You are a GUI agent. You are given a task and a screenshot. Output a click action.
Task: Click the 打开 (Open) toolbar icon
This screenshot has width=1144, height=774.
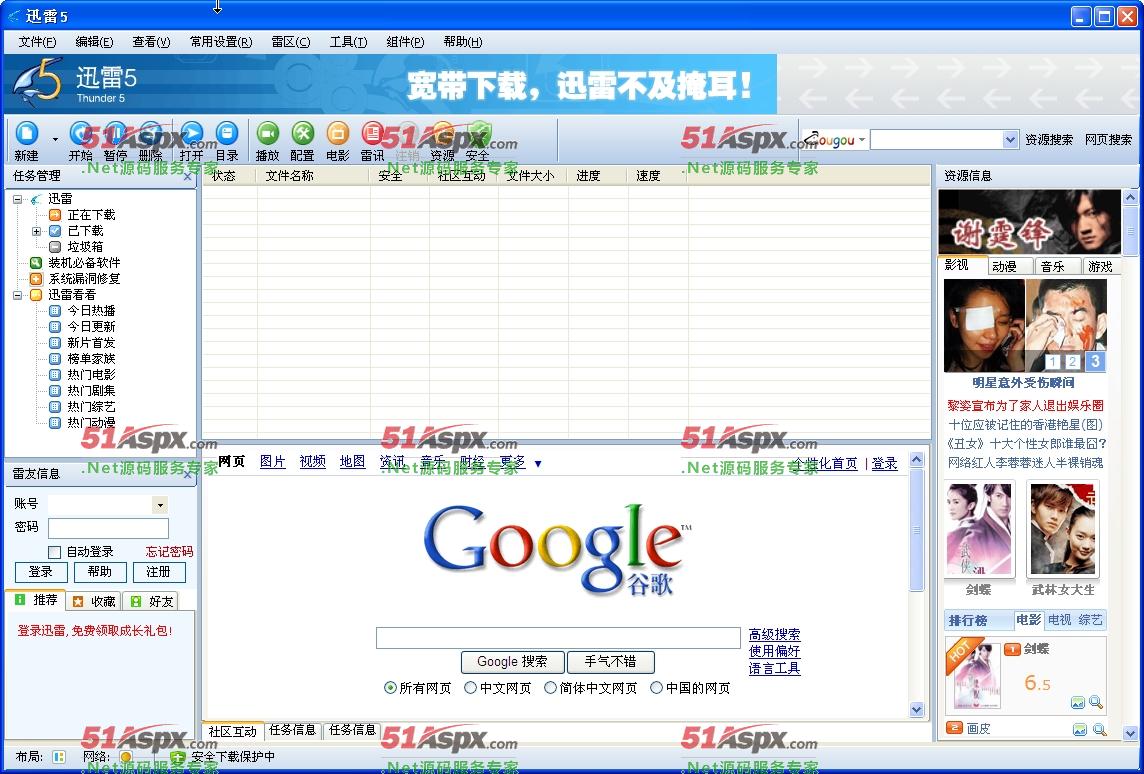[191, 133]
